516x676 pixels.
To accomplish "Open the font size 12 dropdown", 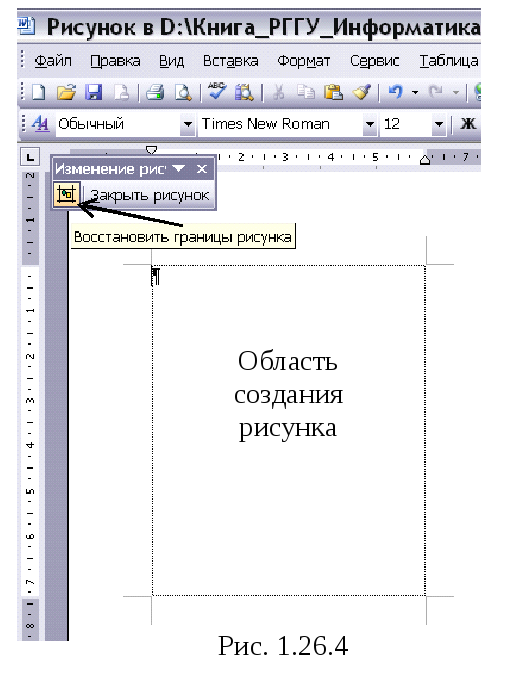I will tap(438, 125).
